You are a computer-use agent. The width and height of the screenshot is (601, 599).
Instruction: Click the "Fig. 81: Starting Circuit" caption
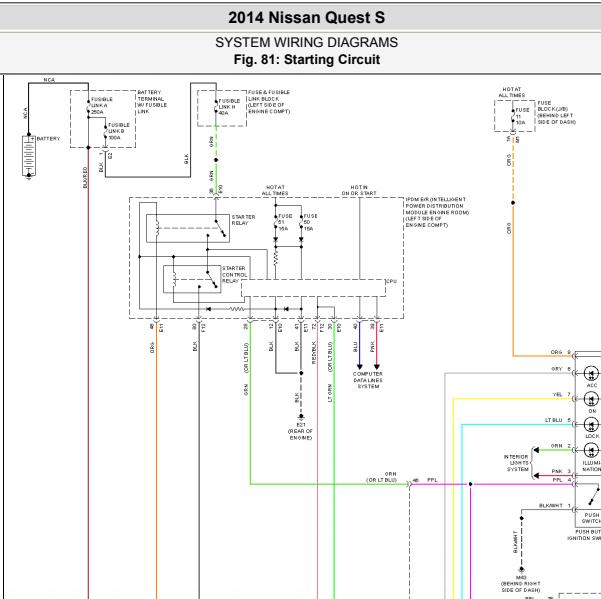(307, 59)
